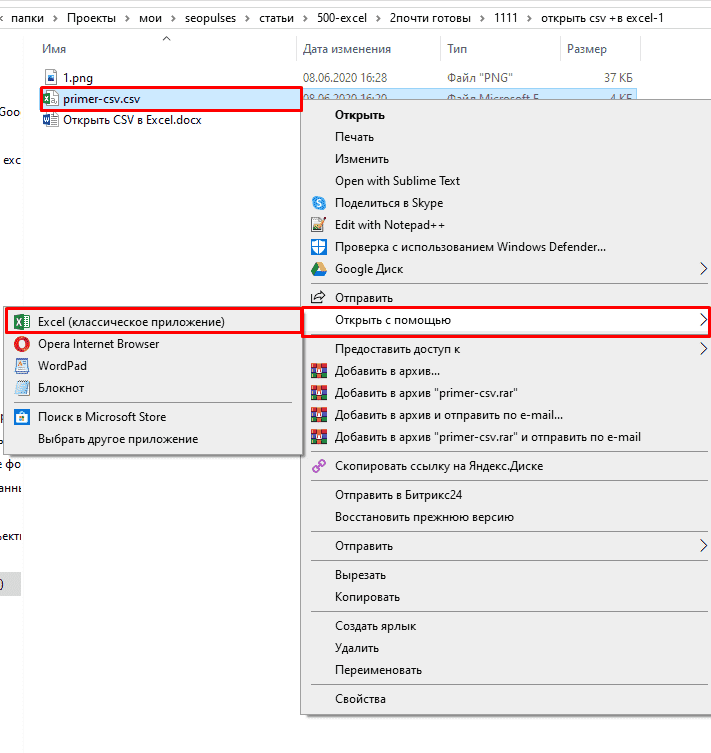Expand the Предоставить доступ к submenu arrow
This screenshot has height=753, width=711.
pyautogui.click(x=703, y=349)
